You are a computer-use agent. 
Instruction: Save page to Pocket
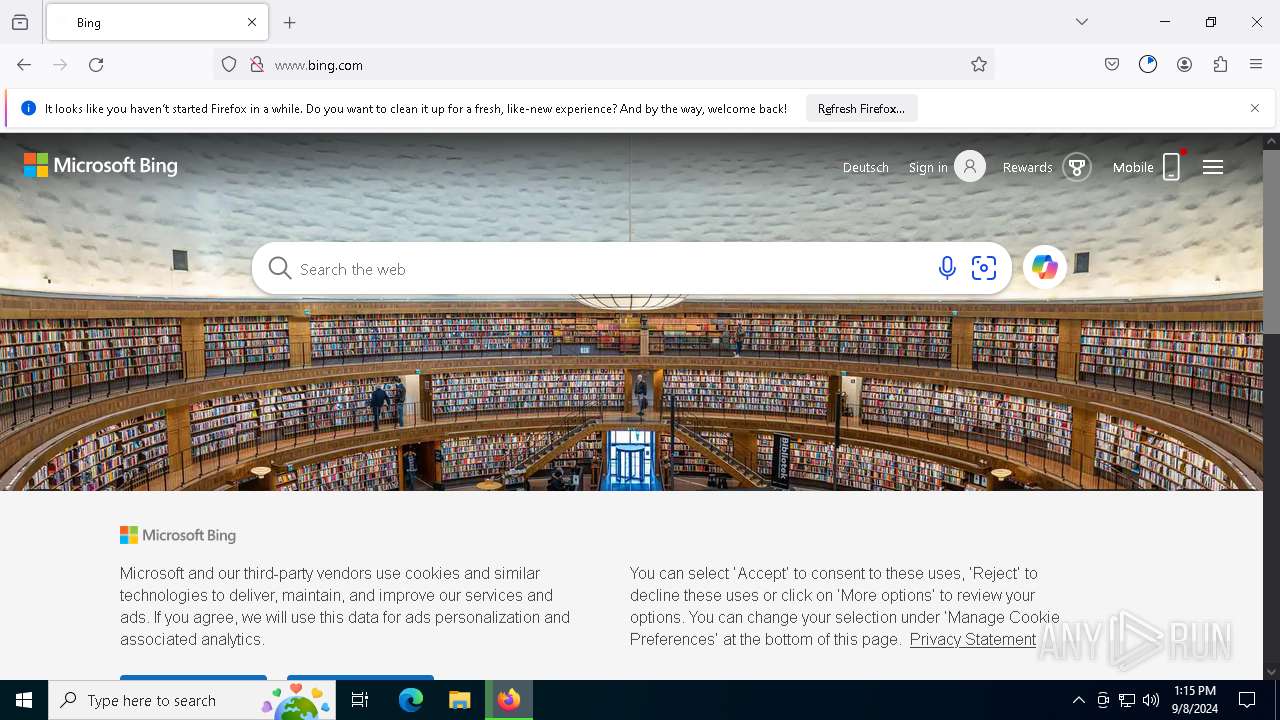coord(1112,65)
